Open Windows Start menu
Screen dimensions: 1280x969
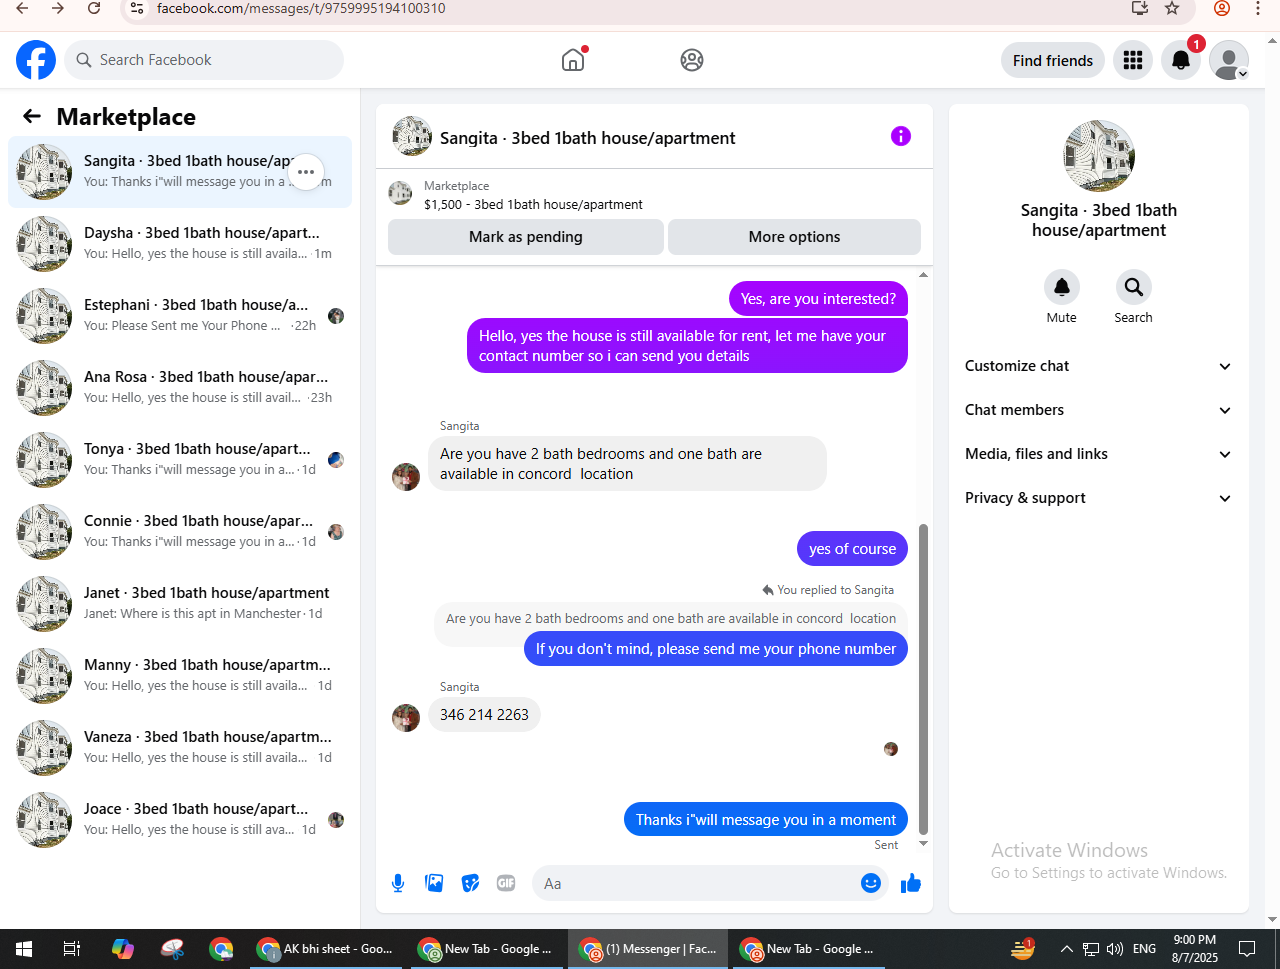(x=24, y=949)
